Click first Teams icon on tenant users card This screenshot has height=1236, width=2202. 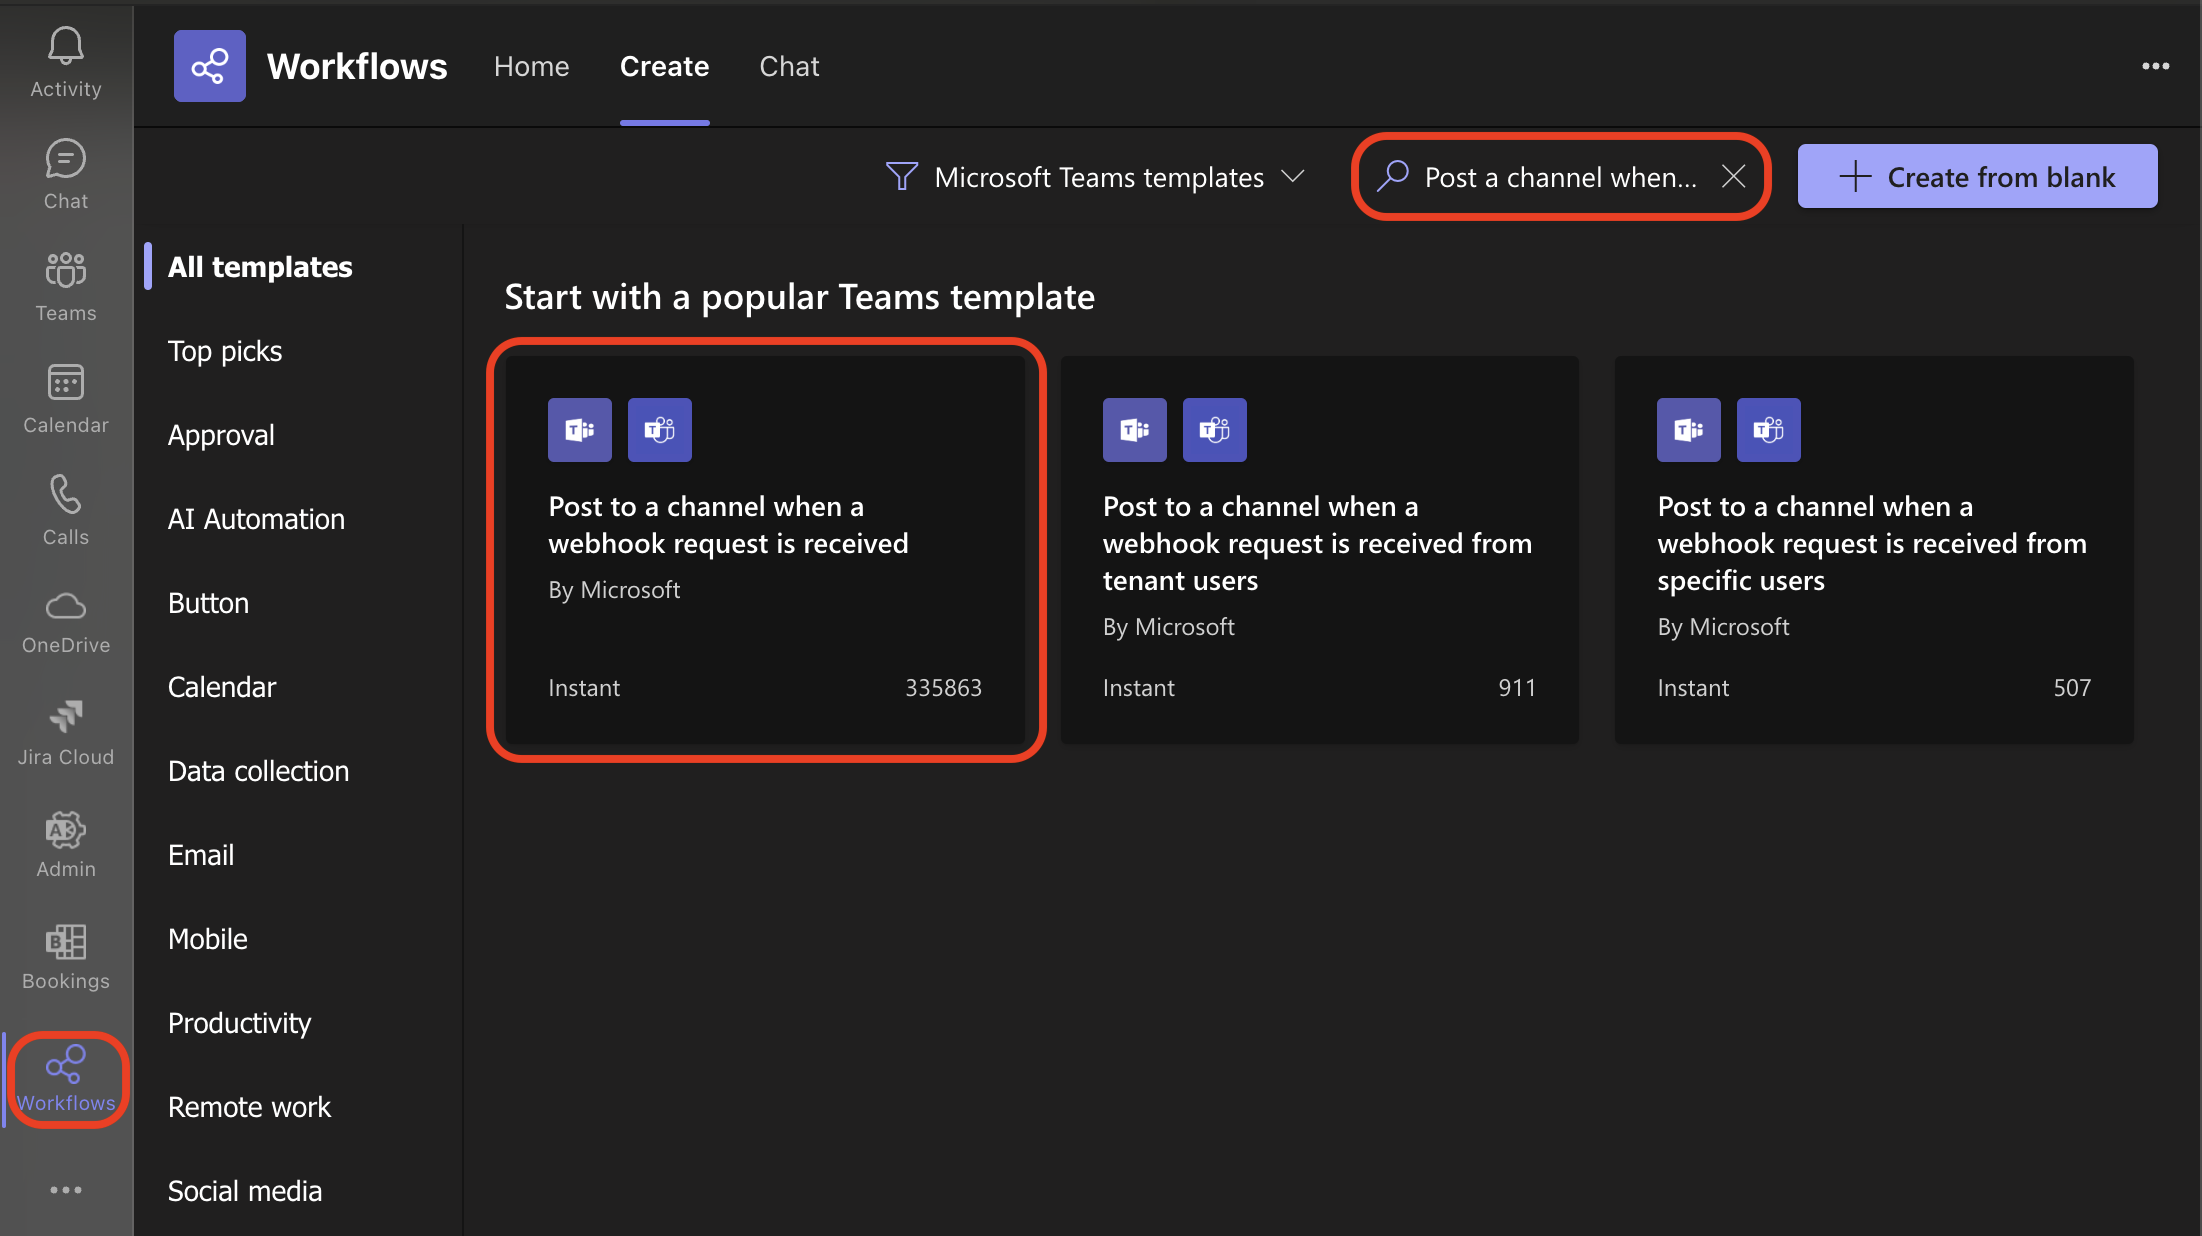(1135, 430)
